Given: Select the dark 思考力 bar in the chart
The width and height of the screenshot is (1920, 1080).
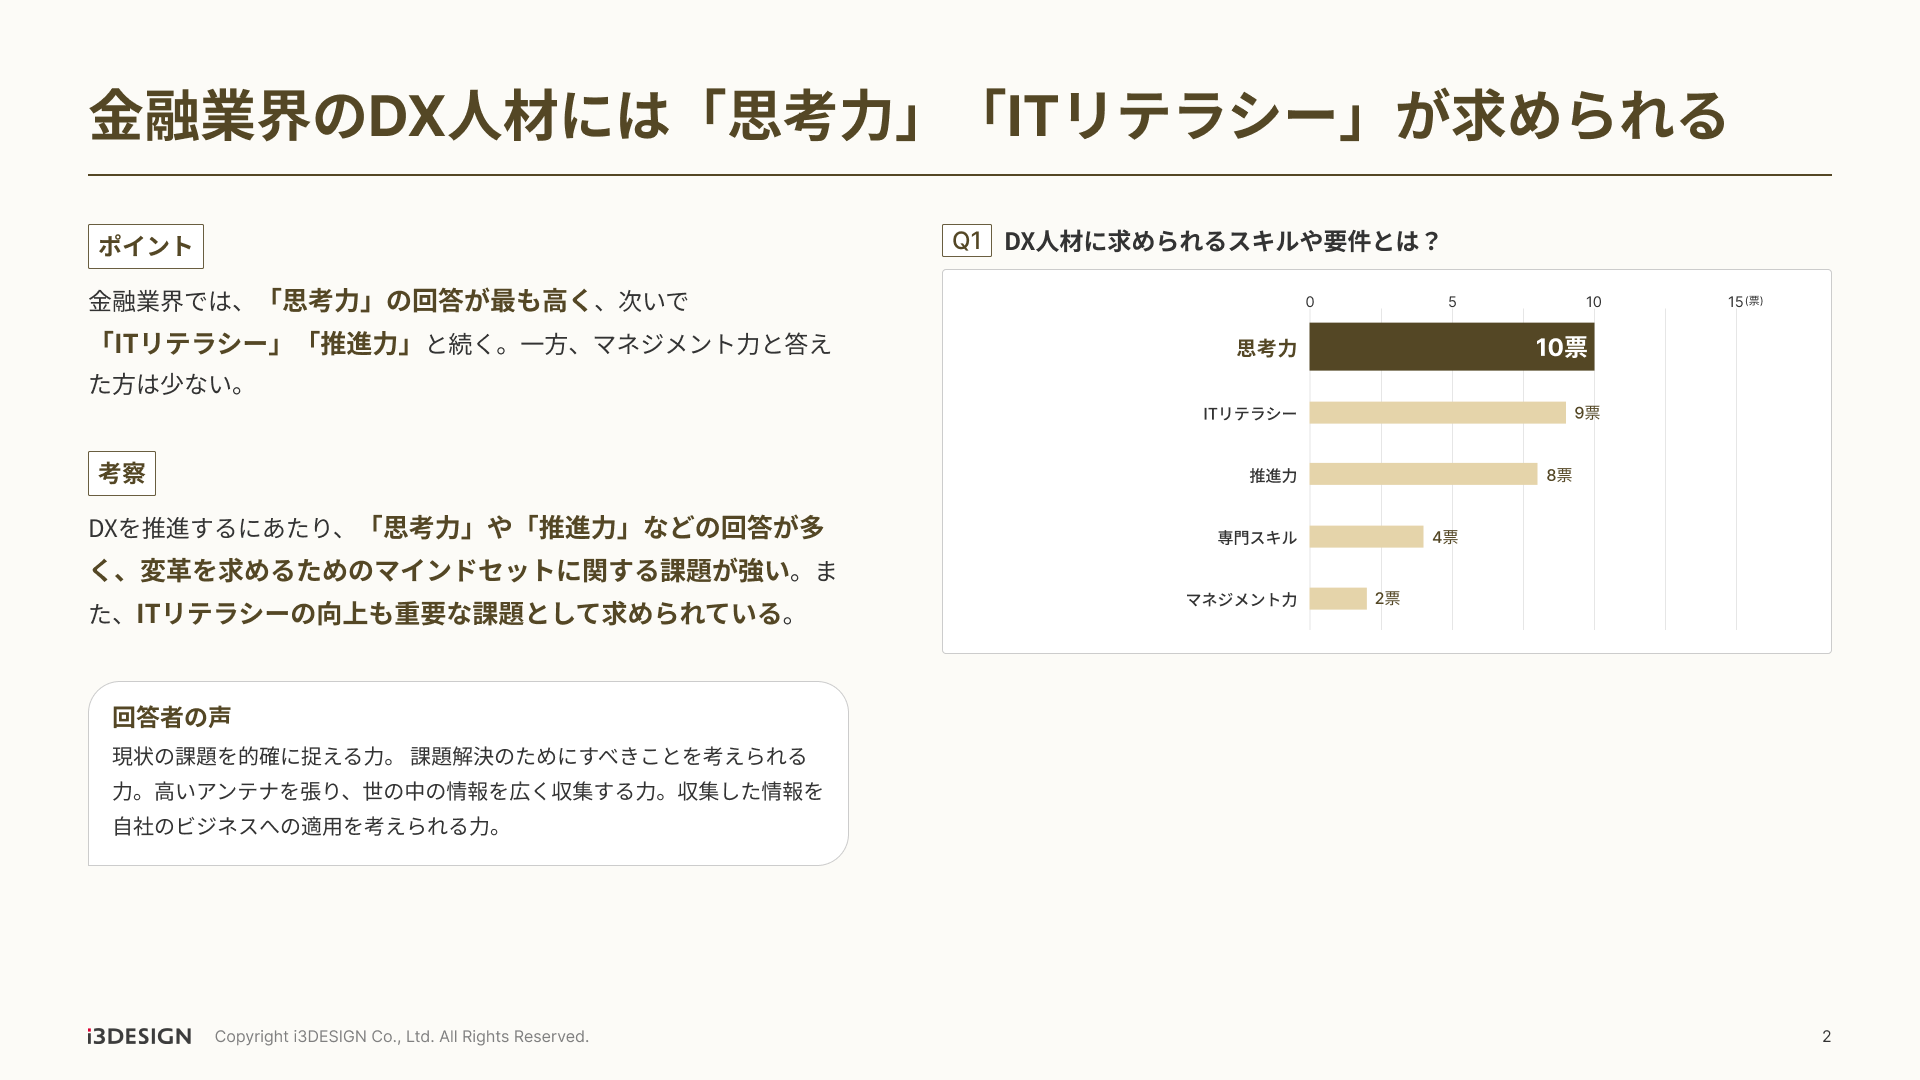Looking at the screenshot, I should coord(1420,347).
